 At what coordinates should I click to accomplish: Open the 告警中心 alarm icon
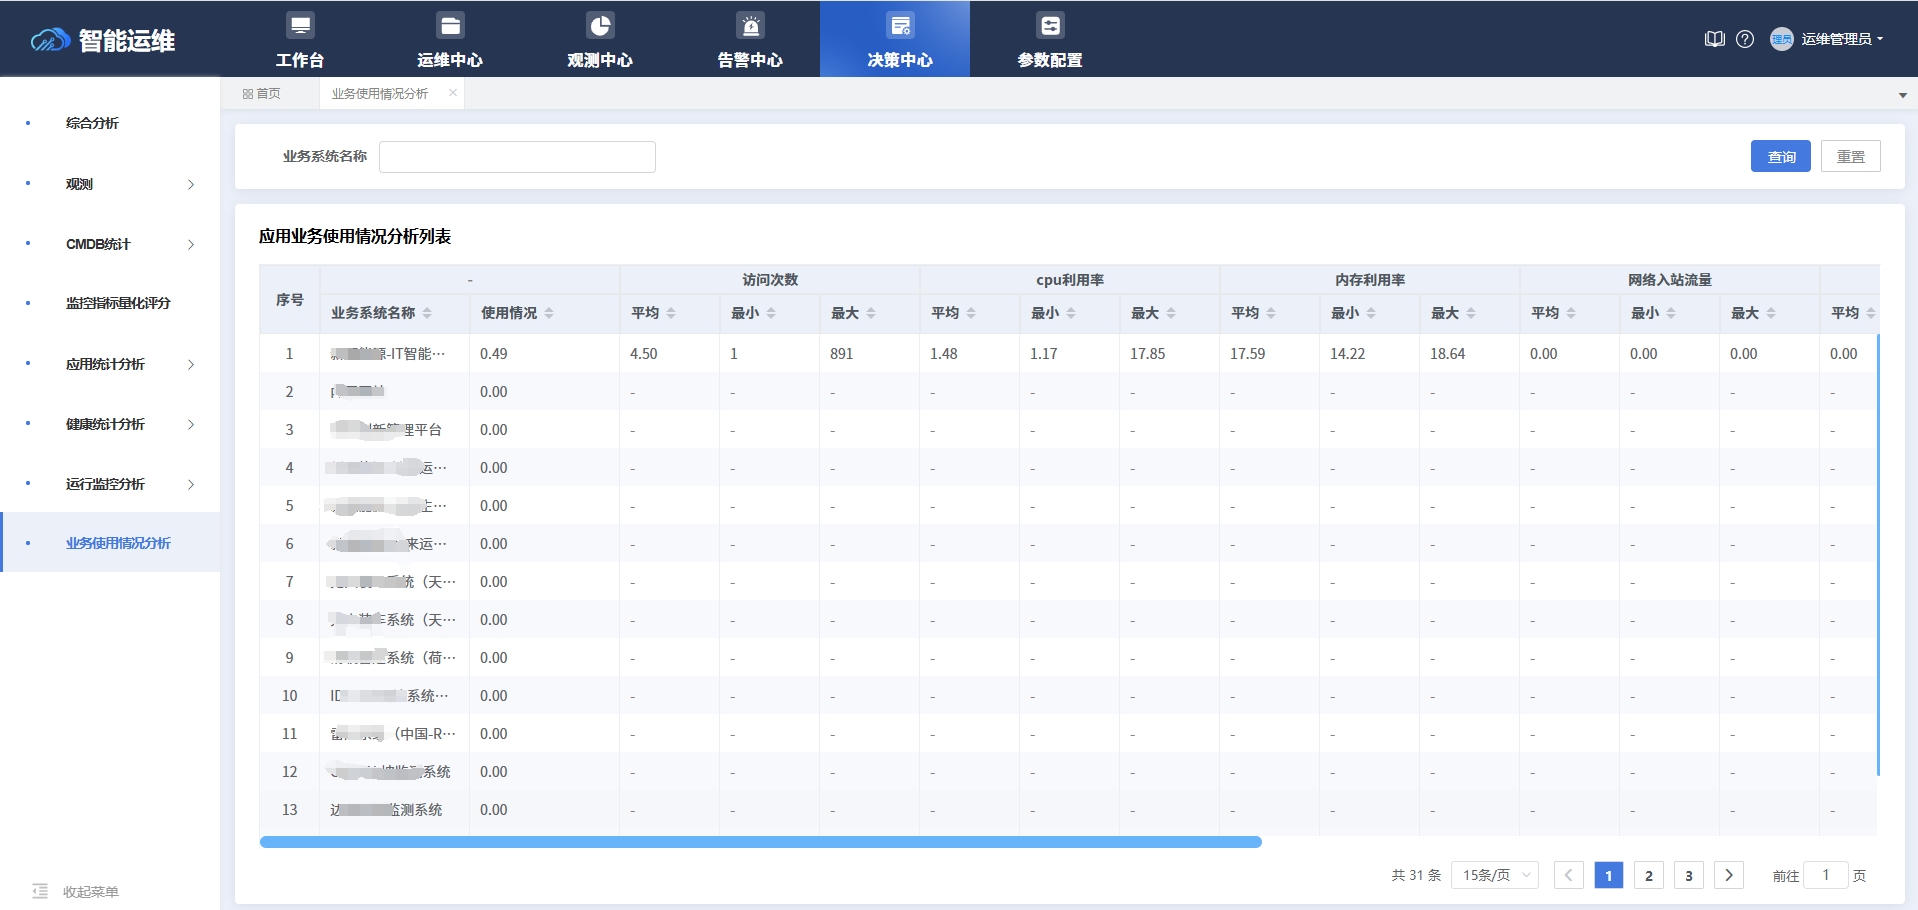tap(749, 38)
